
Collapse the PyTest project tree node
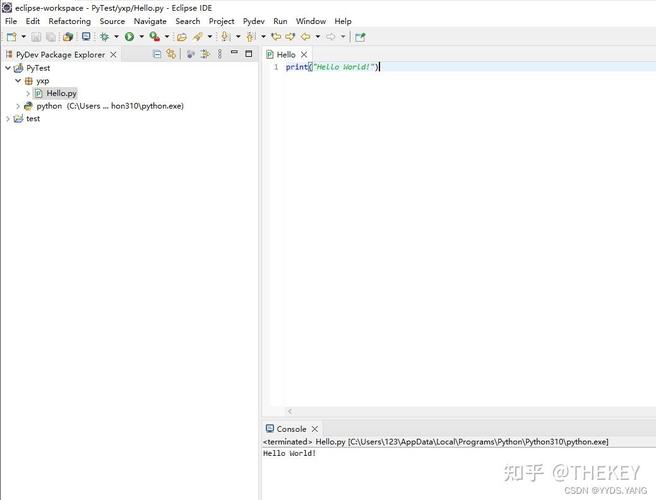pyautogui.click(x=8, y=68)
